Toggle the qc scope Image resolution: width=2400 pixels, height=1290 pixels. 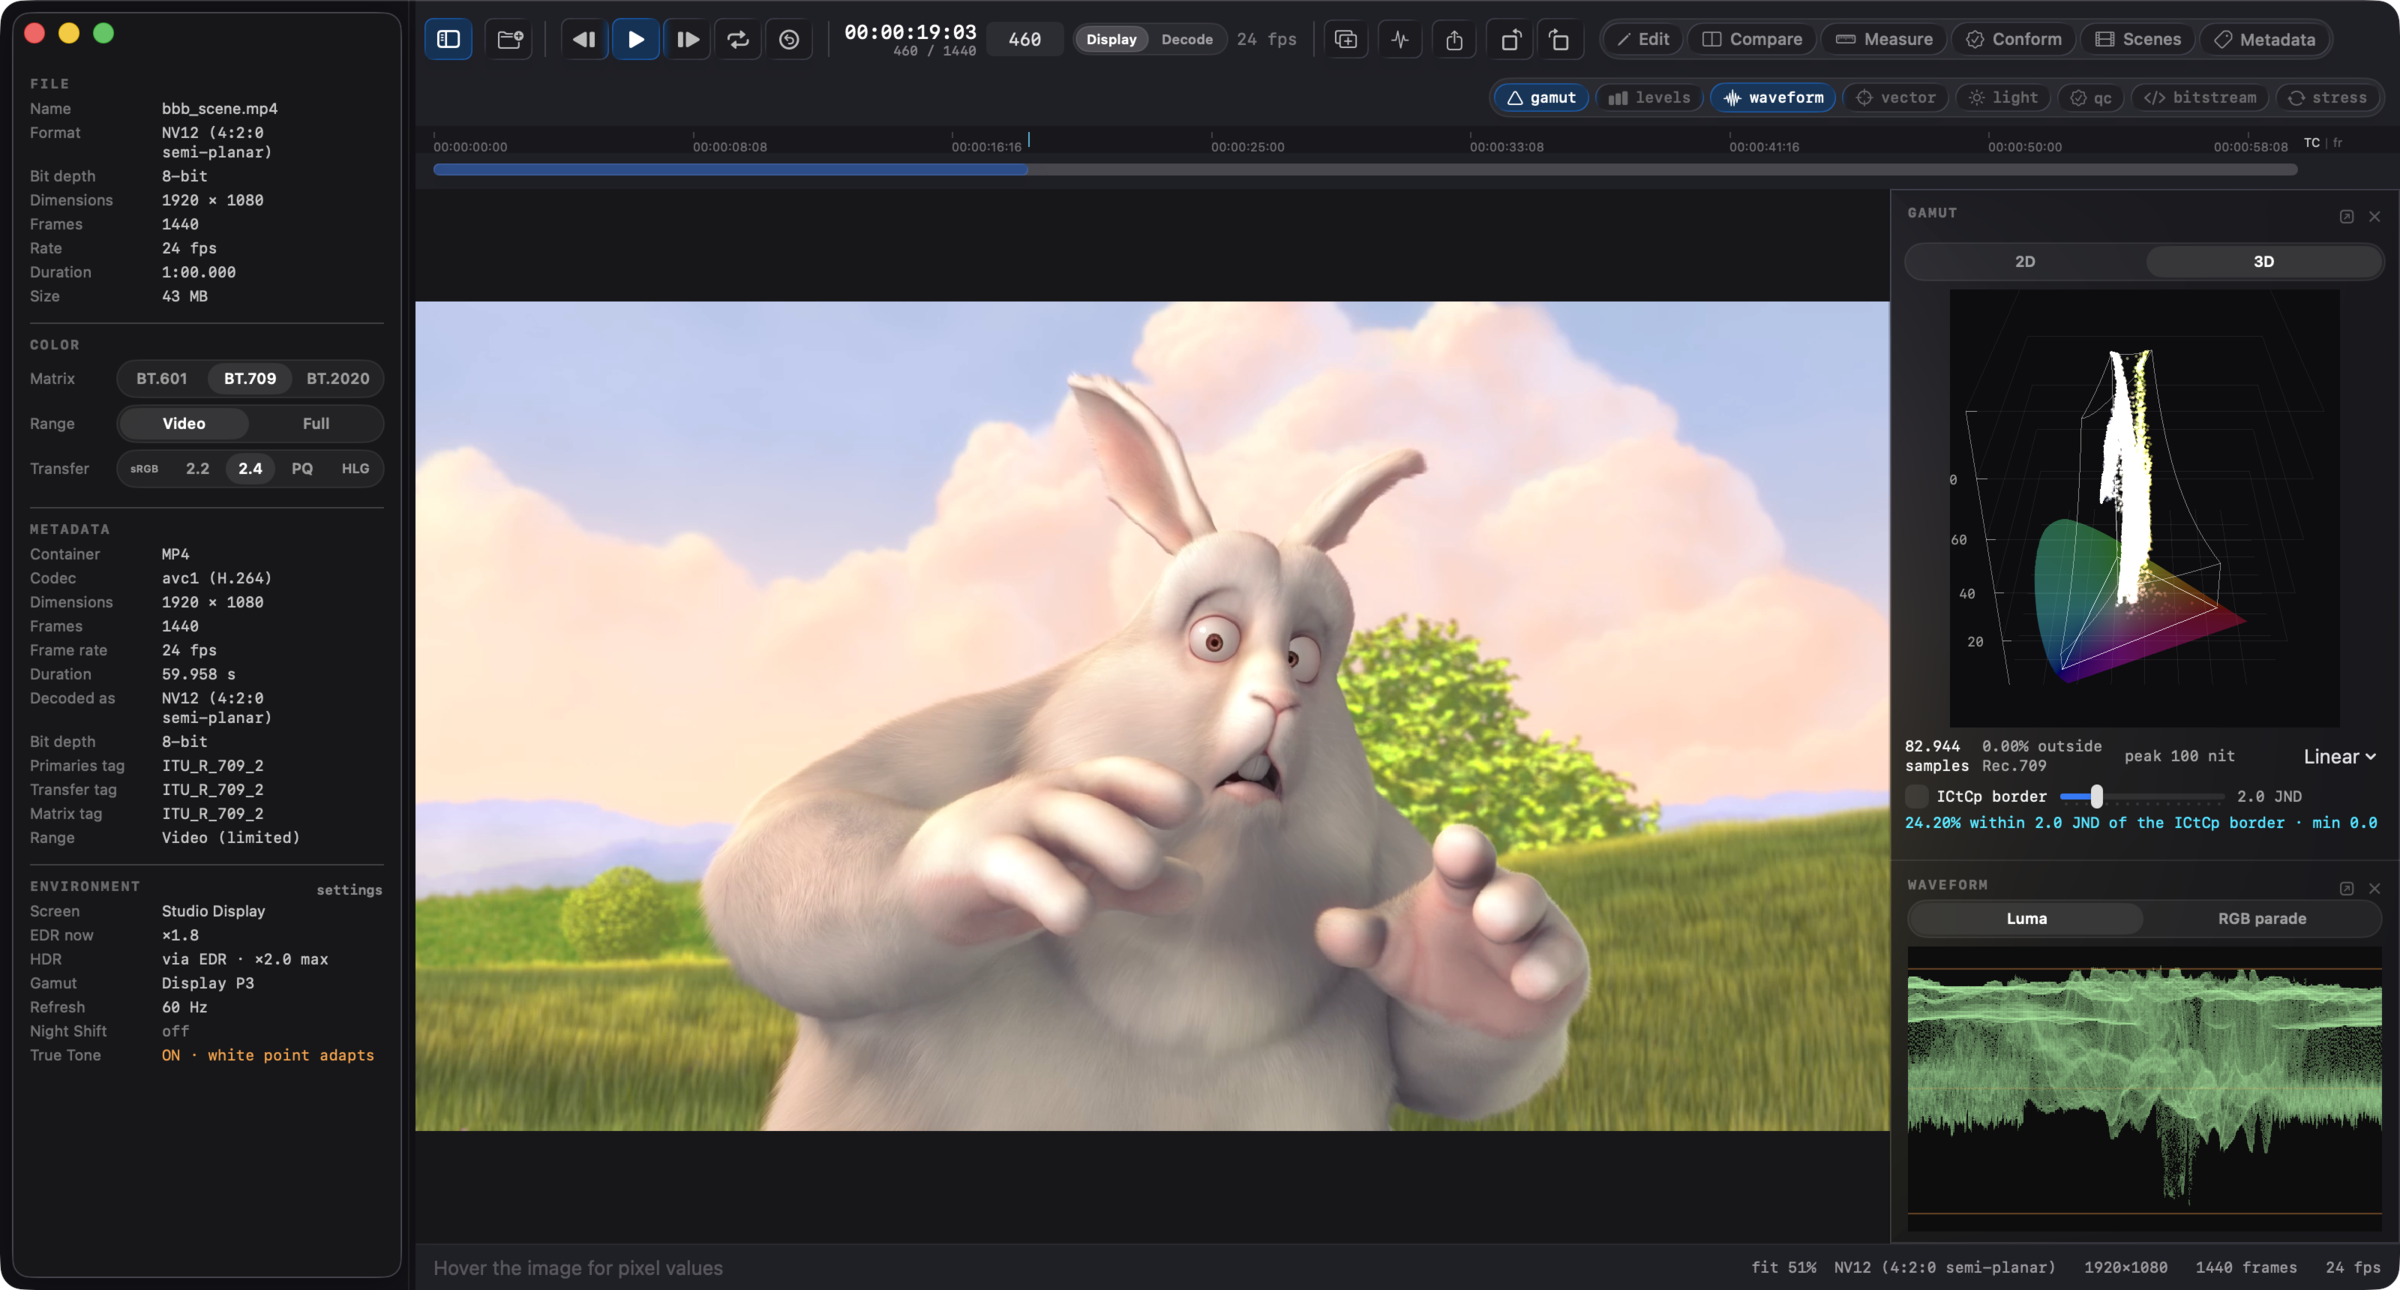tap(2090, 97)
